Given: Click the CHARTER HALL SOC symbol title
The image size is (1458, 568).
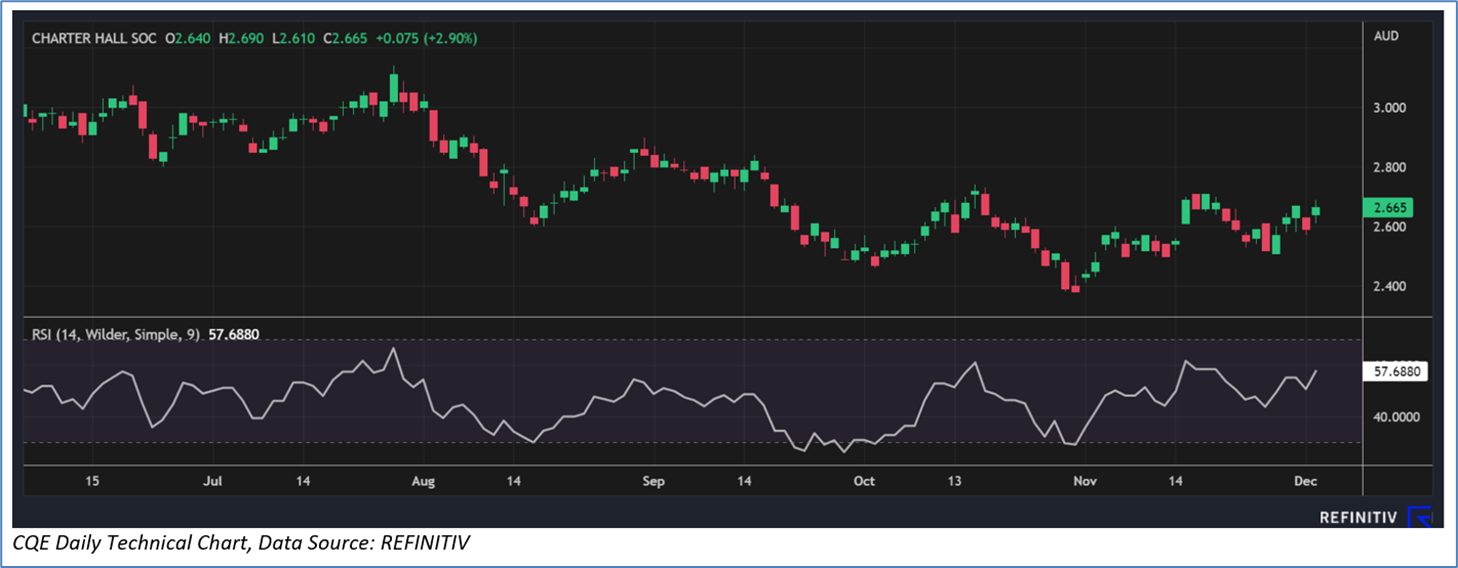Looking at the screenshot, I should [94, 38].
